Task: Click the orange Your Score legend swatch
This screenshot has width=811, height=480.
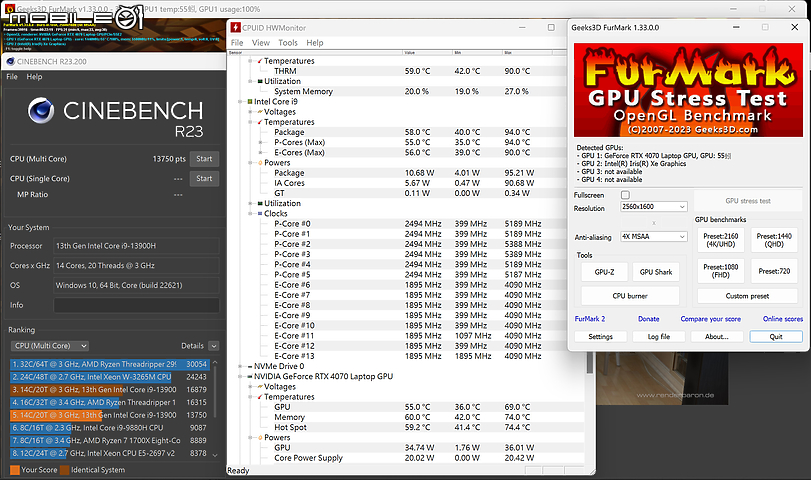Action: click(x=15, y=470)
